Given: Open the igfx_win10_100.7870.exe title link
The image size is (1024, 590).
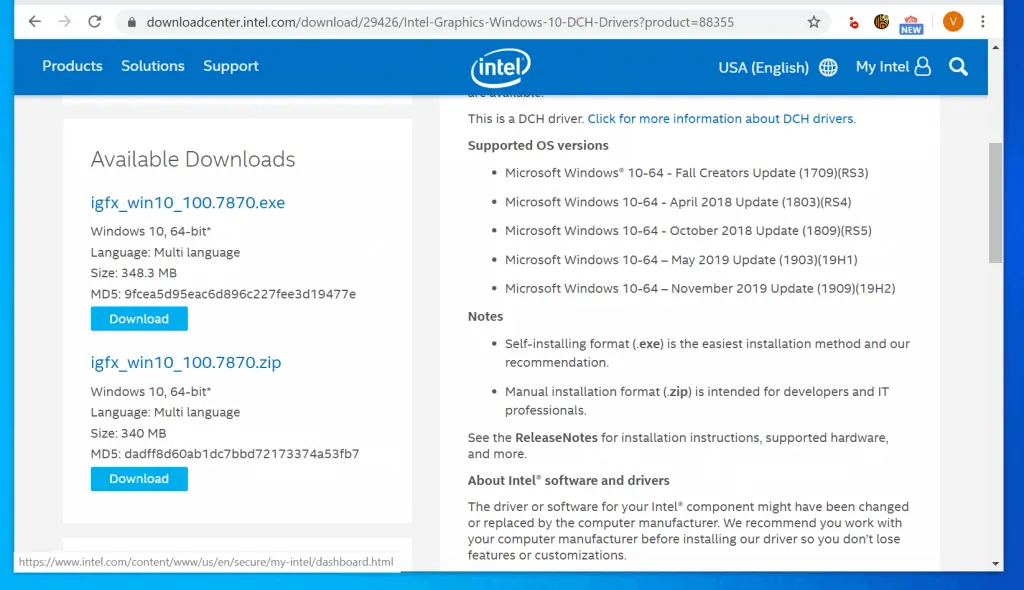Looking at the screenshot, I should click(188, 203).
